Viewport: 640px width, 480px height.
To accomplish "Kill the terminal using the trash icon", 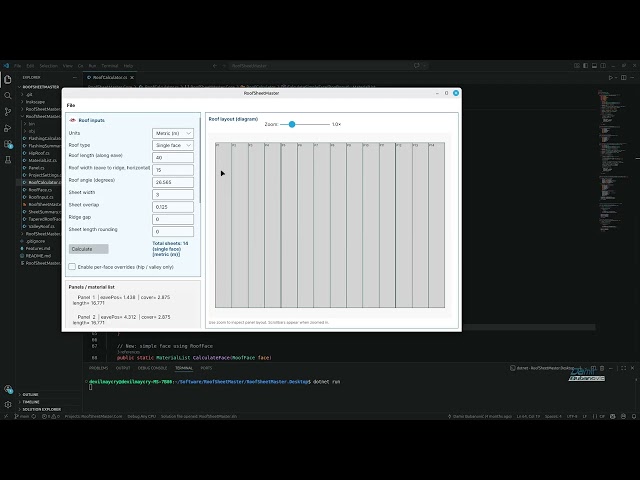I will (602, 368).
